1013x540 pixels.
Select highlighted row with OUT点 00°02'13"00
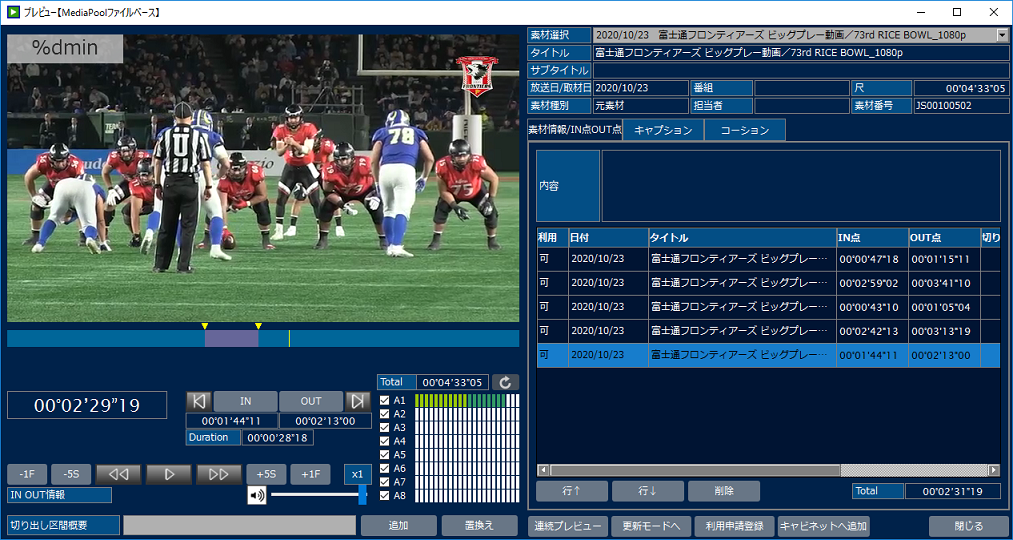769,355
